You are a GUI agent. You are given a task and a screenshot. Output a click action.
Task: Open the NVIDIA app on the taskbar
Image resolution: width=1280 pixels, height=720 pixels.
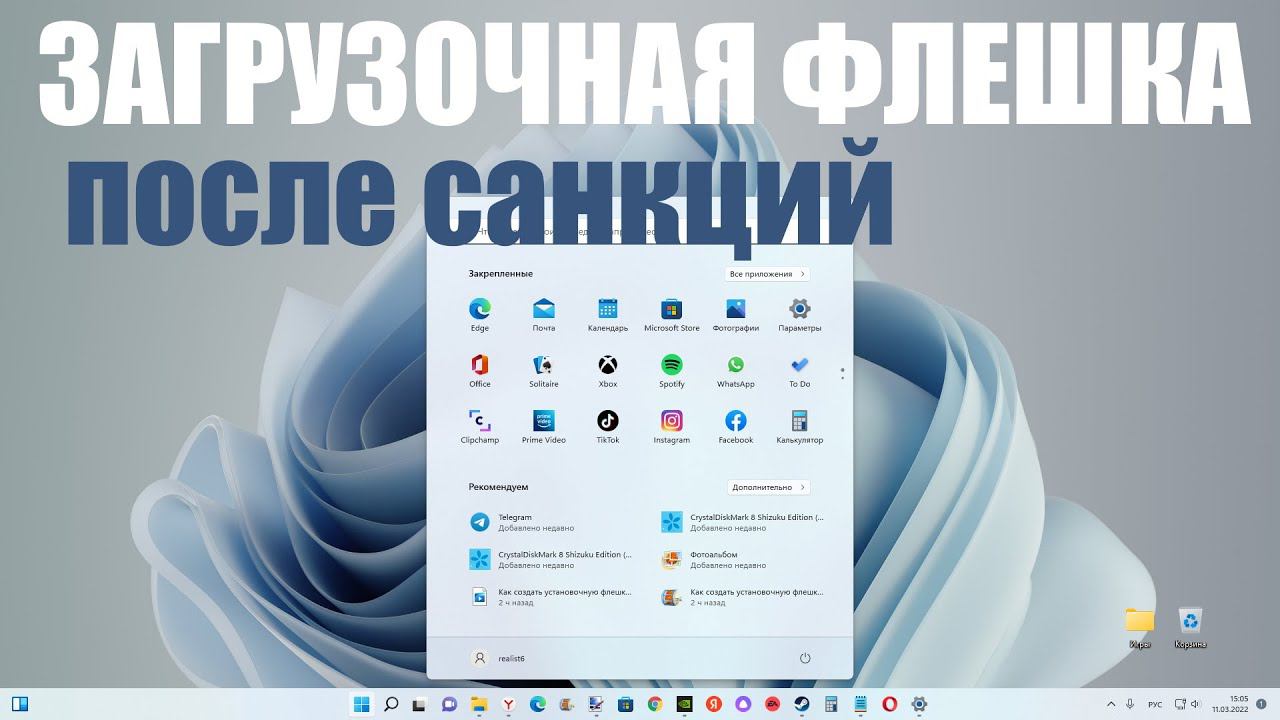[x=684, y=704]
